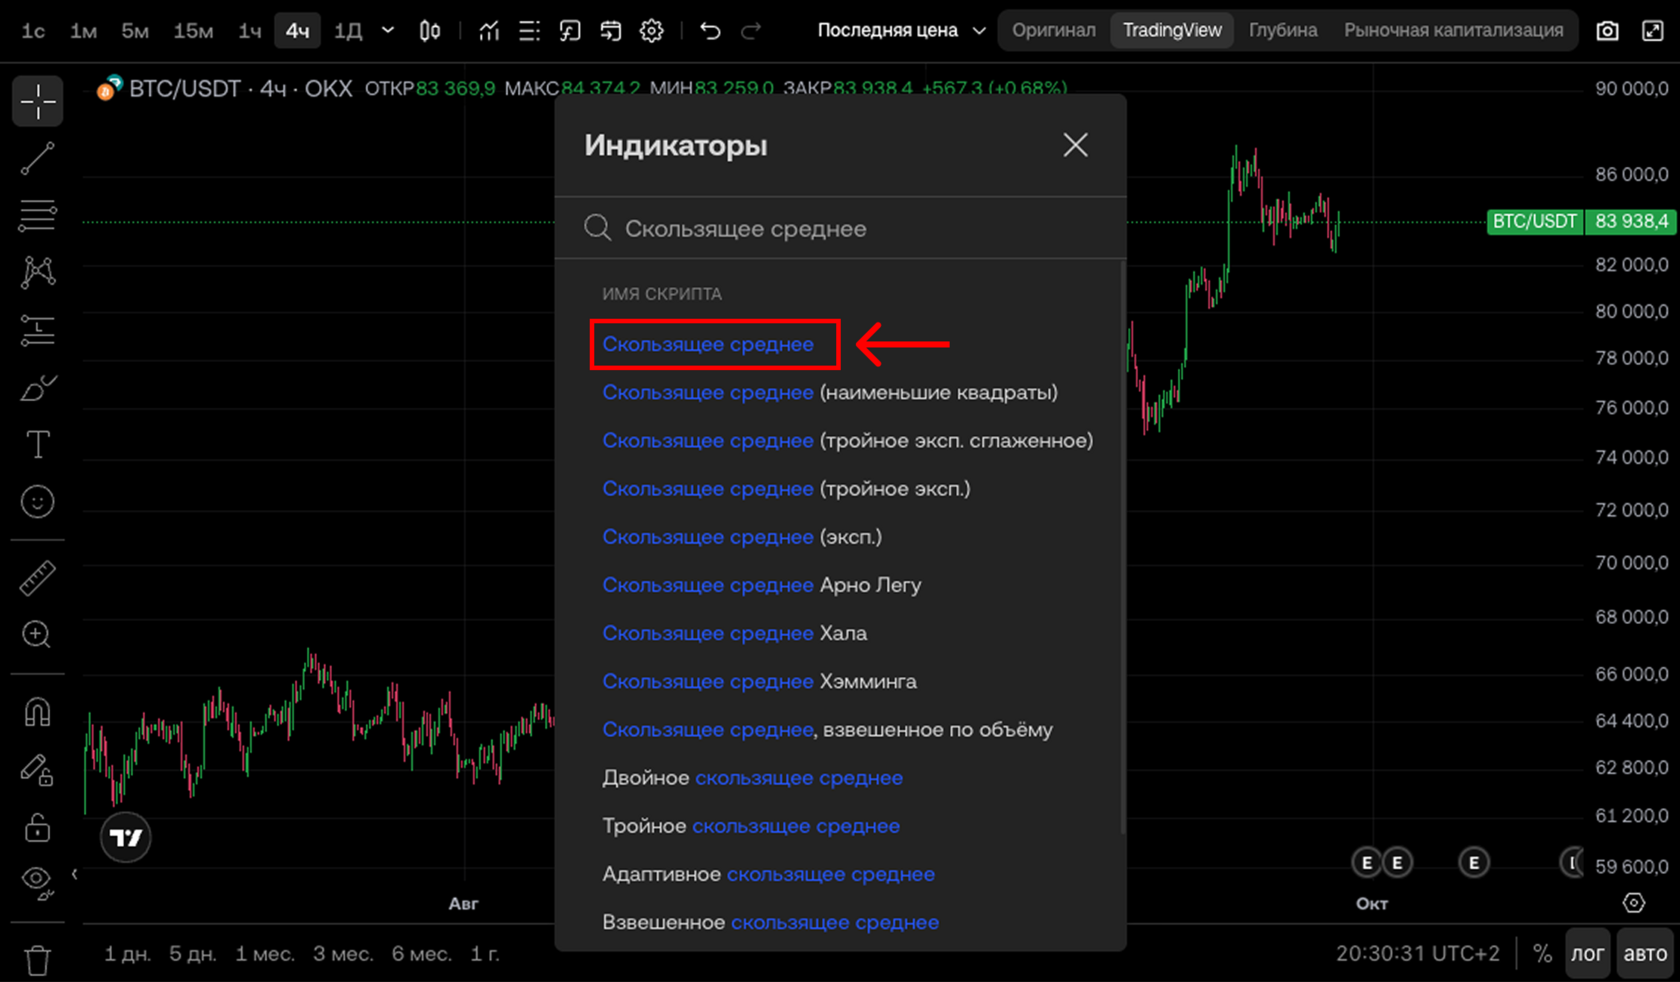Toggle hide all drawings eye icon
This screenshot has width=1680, height=982.
[x=37, y=880]
